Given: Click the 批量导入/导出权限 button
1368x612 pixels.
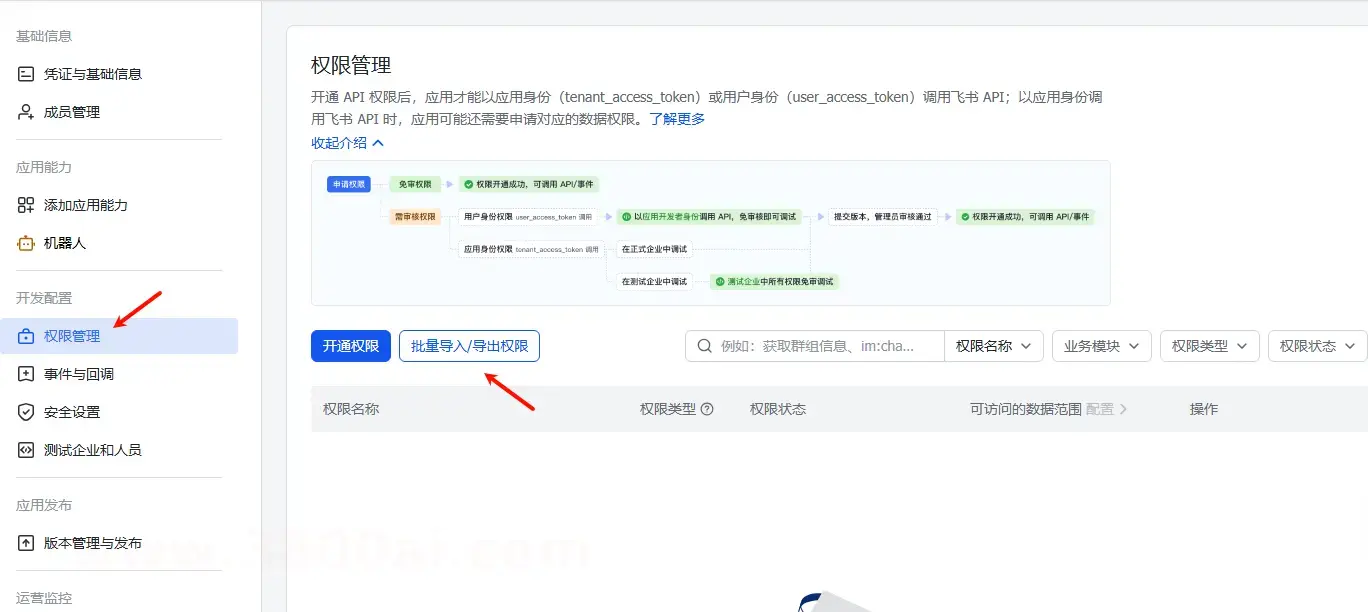Looking at the screenshot, I should click(469, 346).
